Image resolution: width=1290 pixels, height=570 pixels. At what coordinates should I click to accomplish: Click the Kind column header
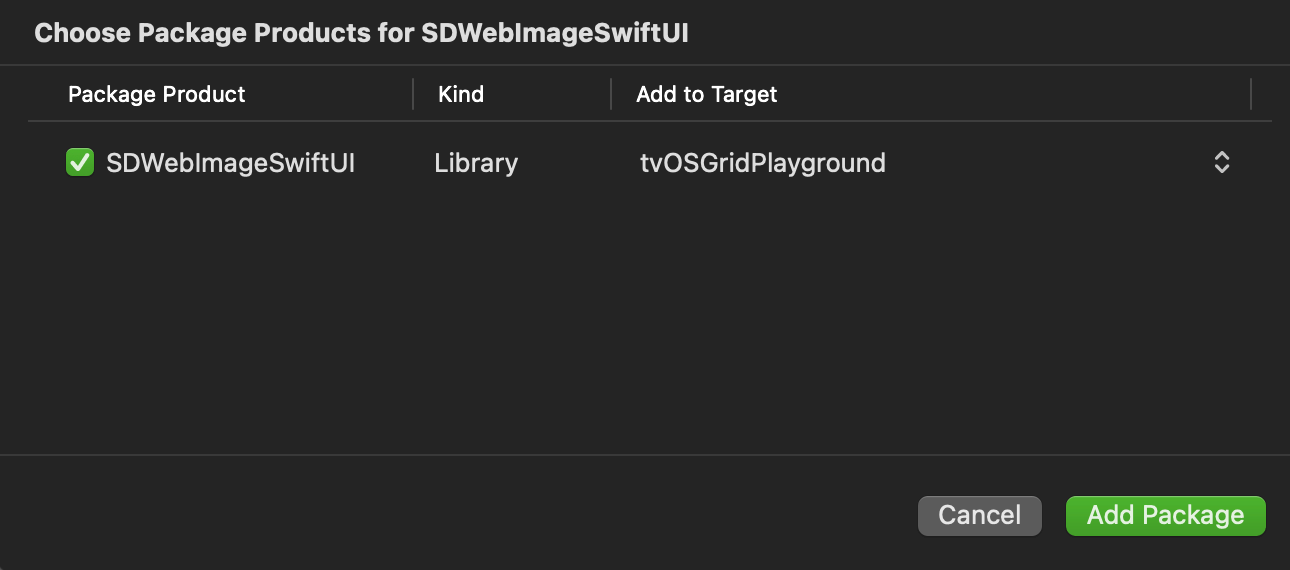tap(461, 94)
